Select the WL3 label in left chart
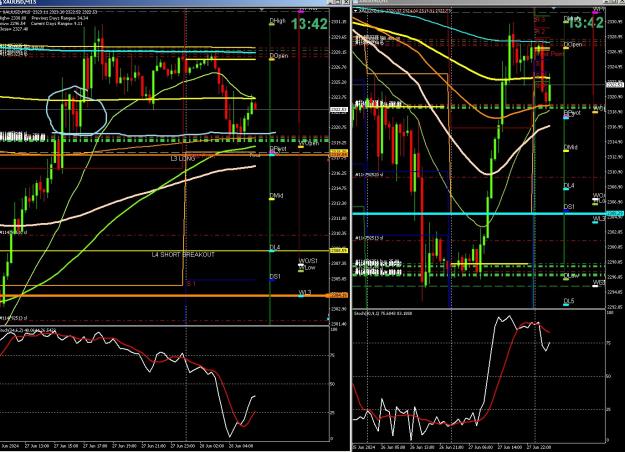Screen dimensions: 625x452 point(305,293)
